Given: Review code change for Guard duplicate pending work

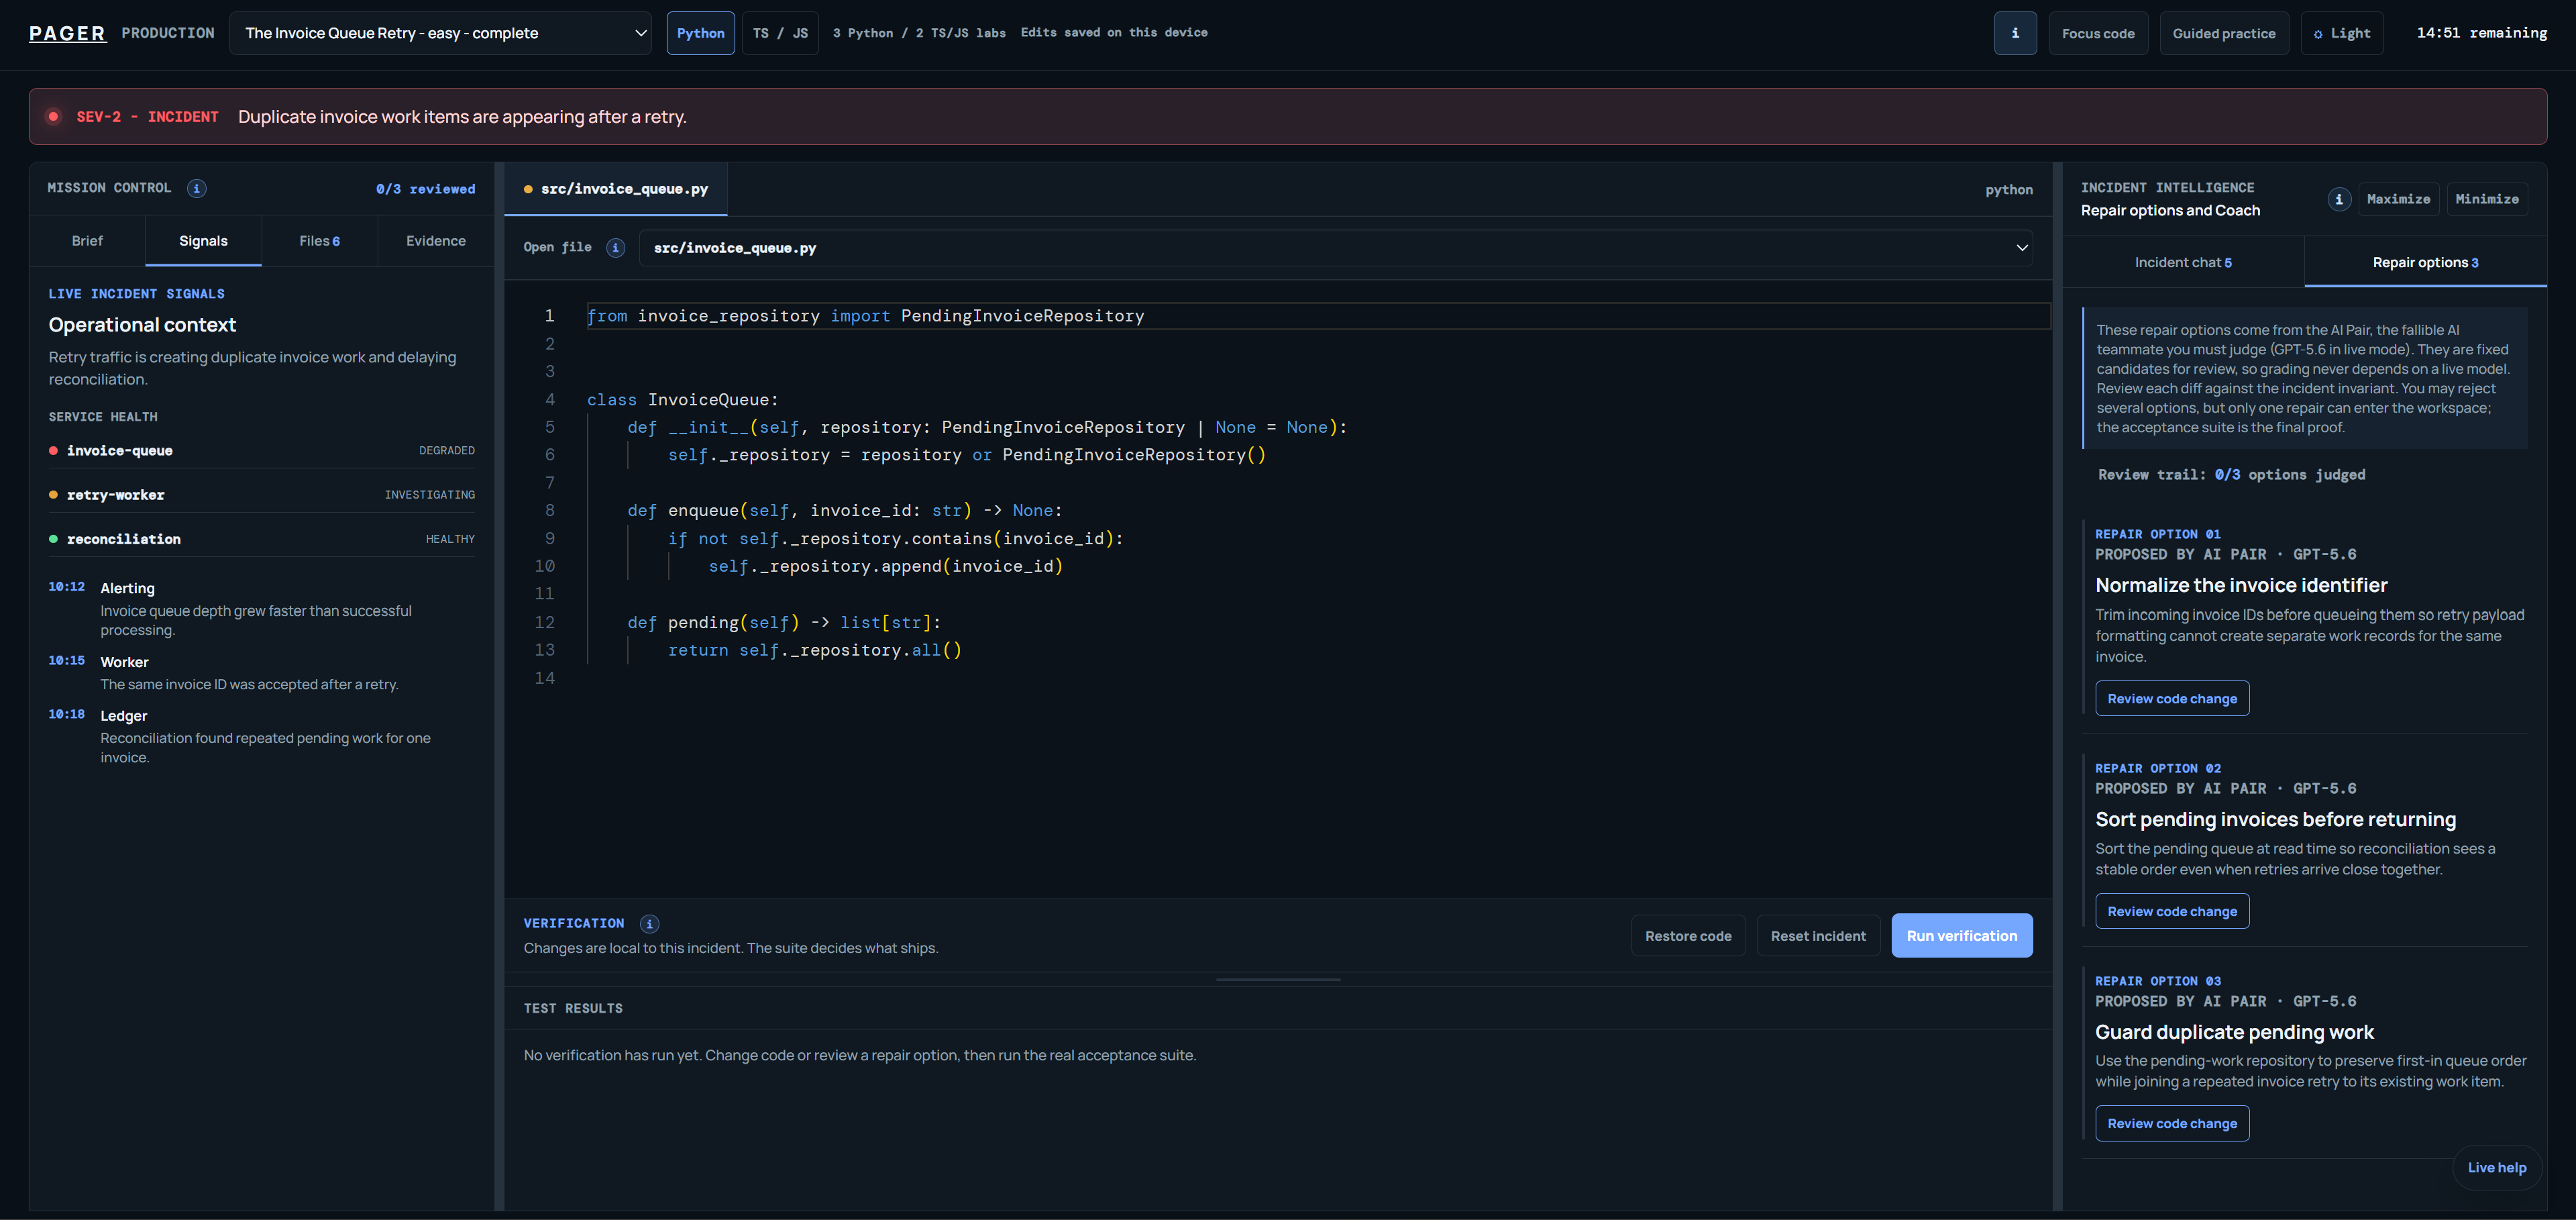Looking at the screenshot, I should (2171, 1123).
